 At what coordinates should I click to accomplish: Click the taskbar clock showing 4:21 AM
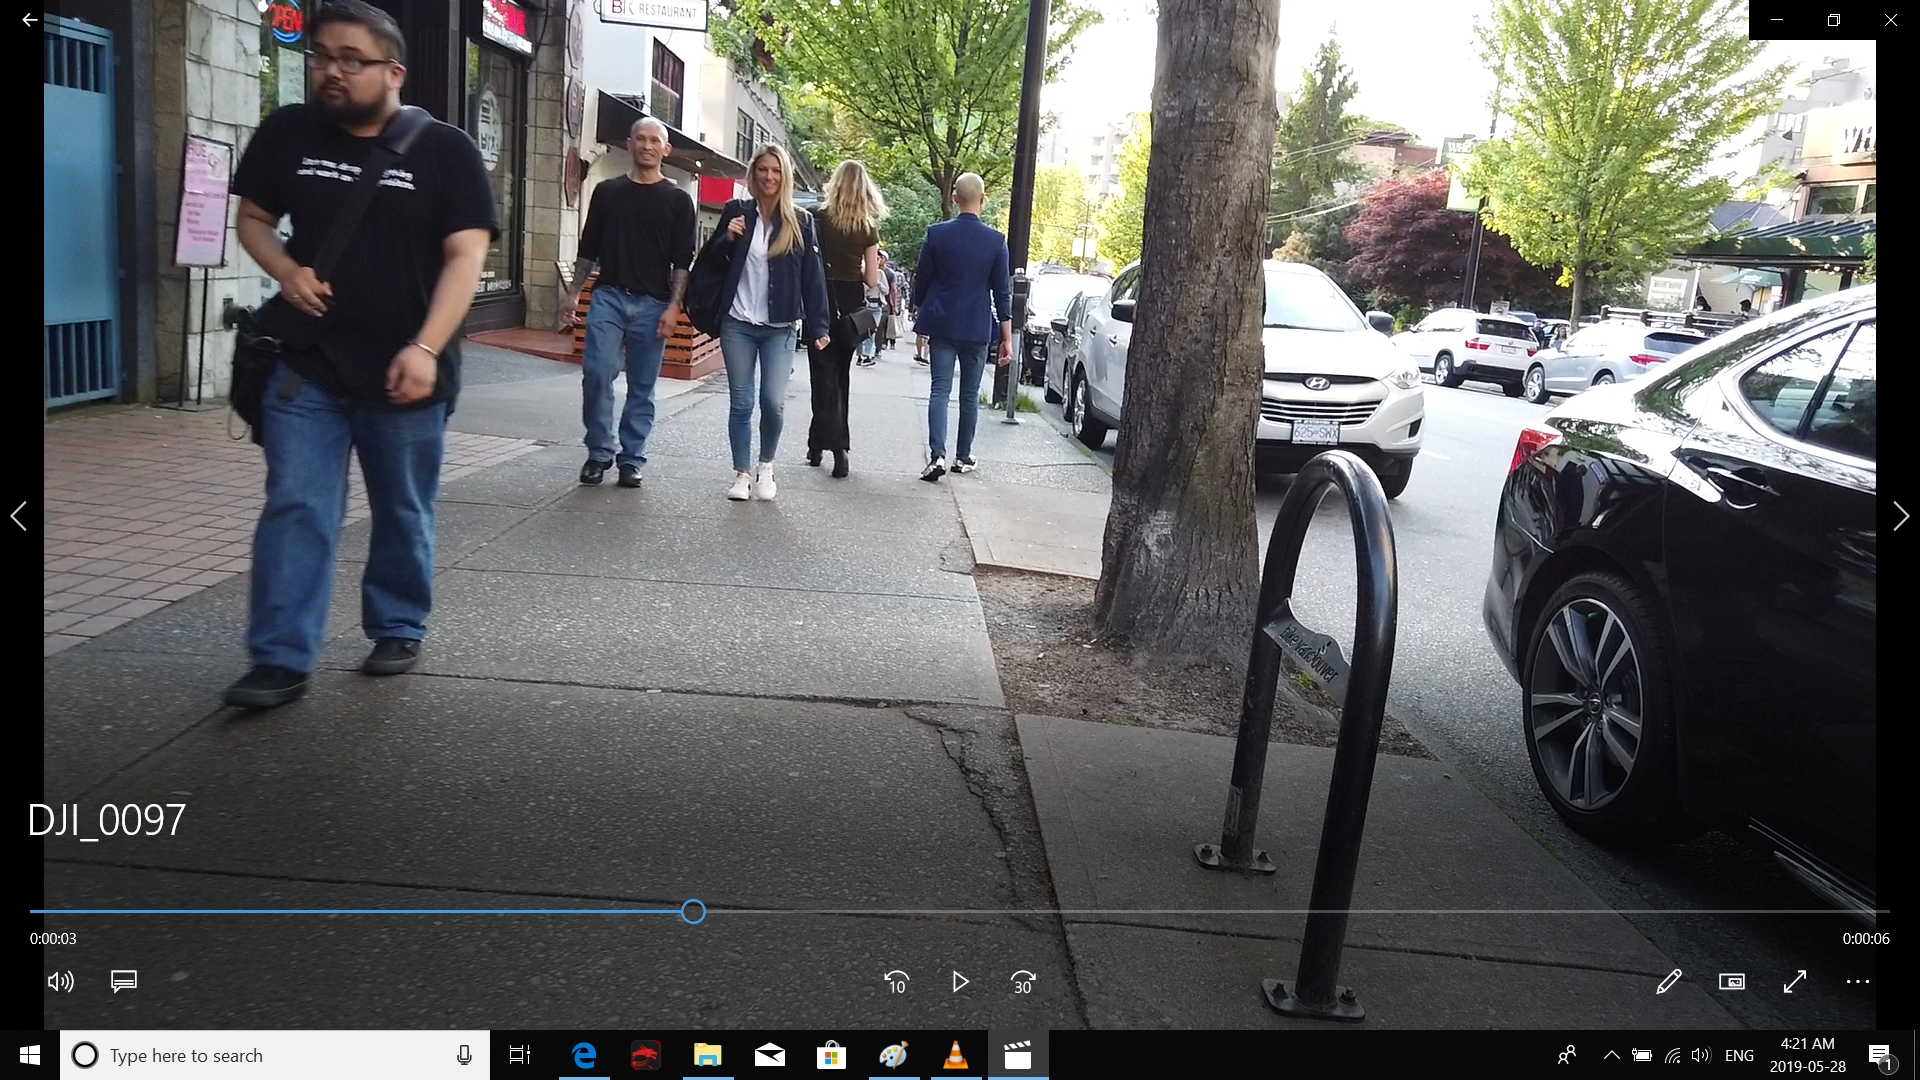[x=1807, y=1055]
